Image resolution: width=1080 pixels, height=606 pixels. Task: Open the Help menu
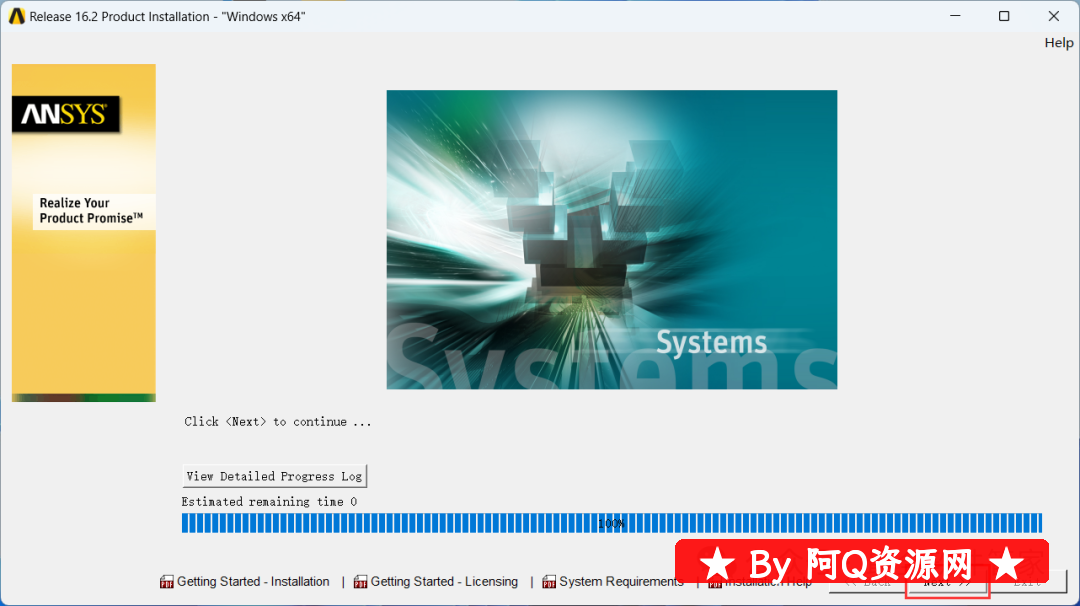coord(1059,43)
